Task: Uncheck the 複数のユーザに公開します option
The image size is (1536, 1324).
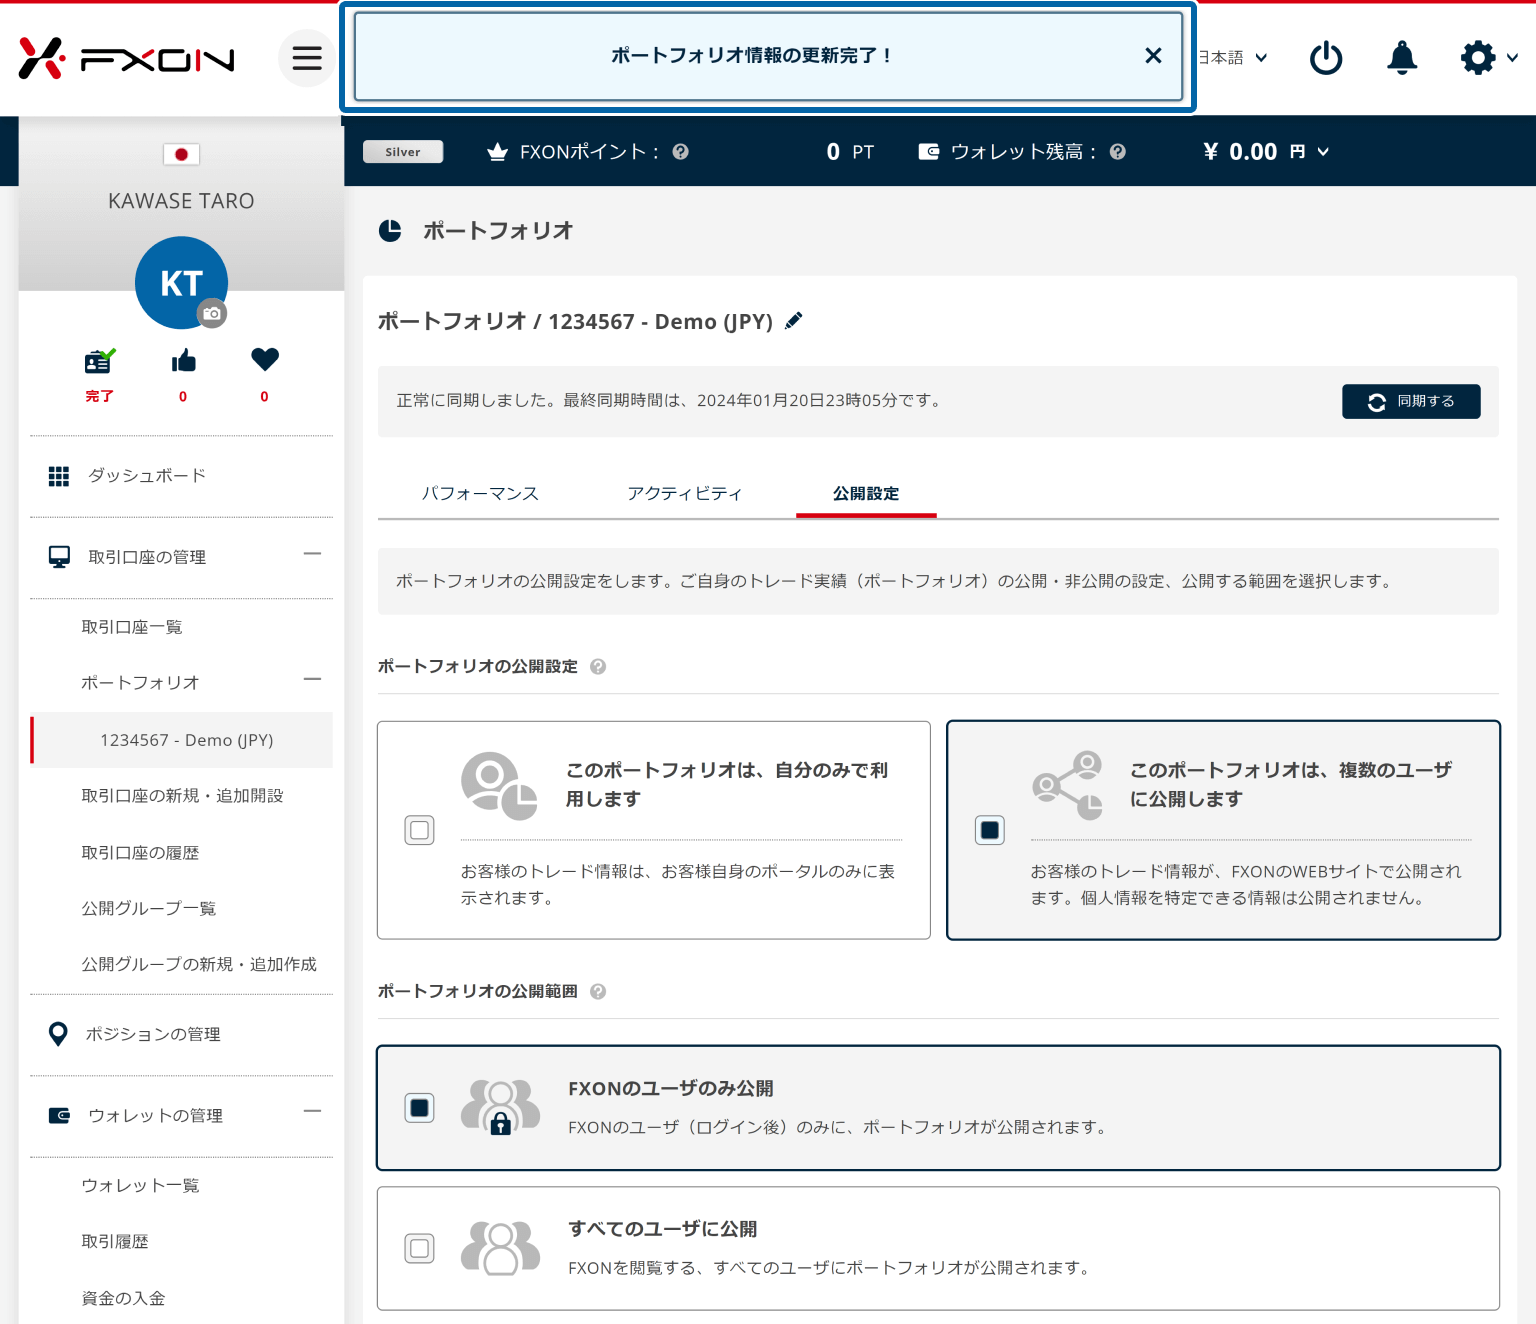Action: click(x=990, y=830)
